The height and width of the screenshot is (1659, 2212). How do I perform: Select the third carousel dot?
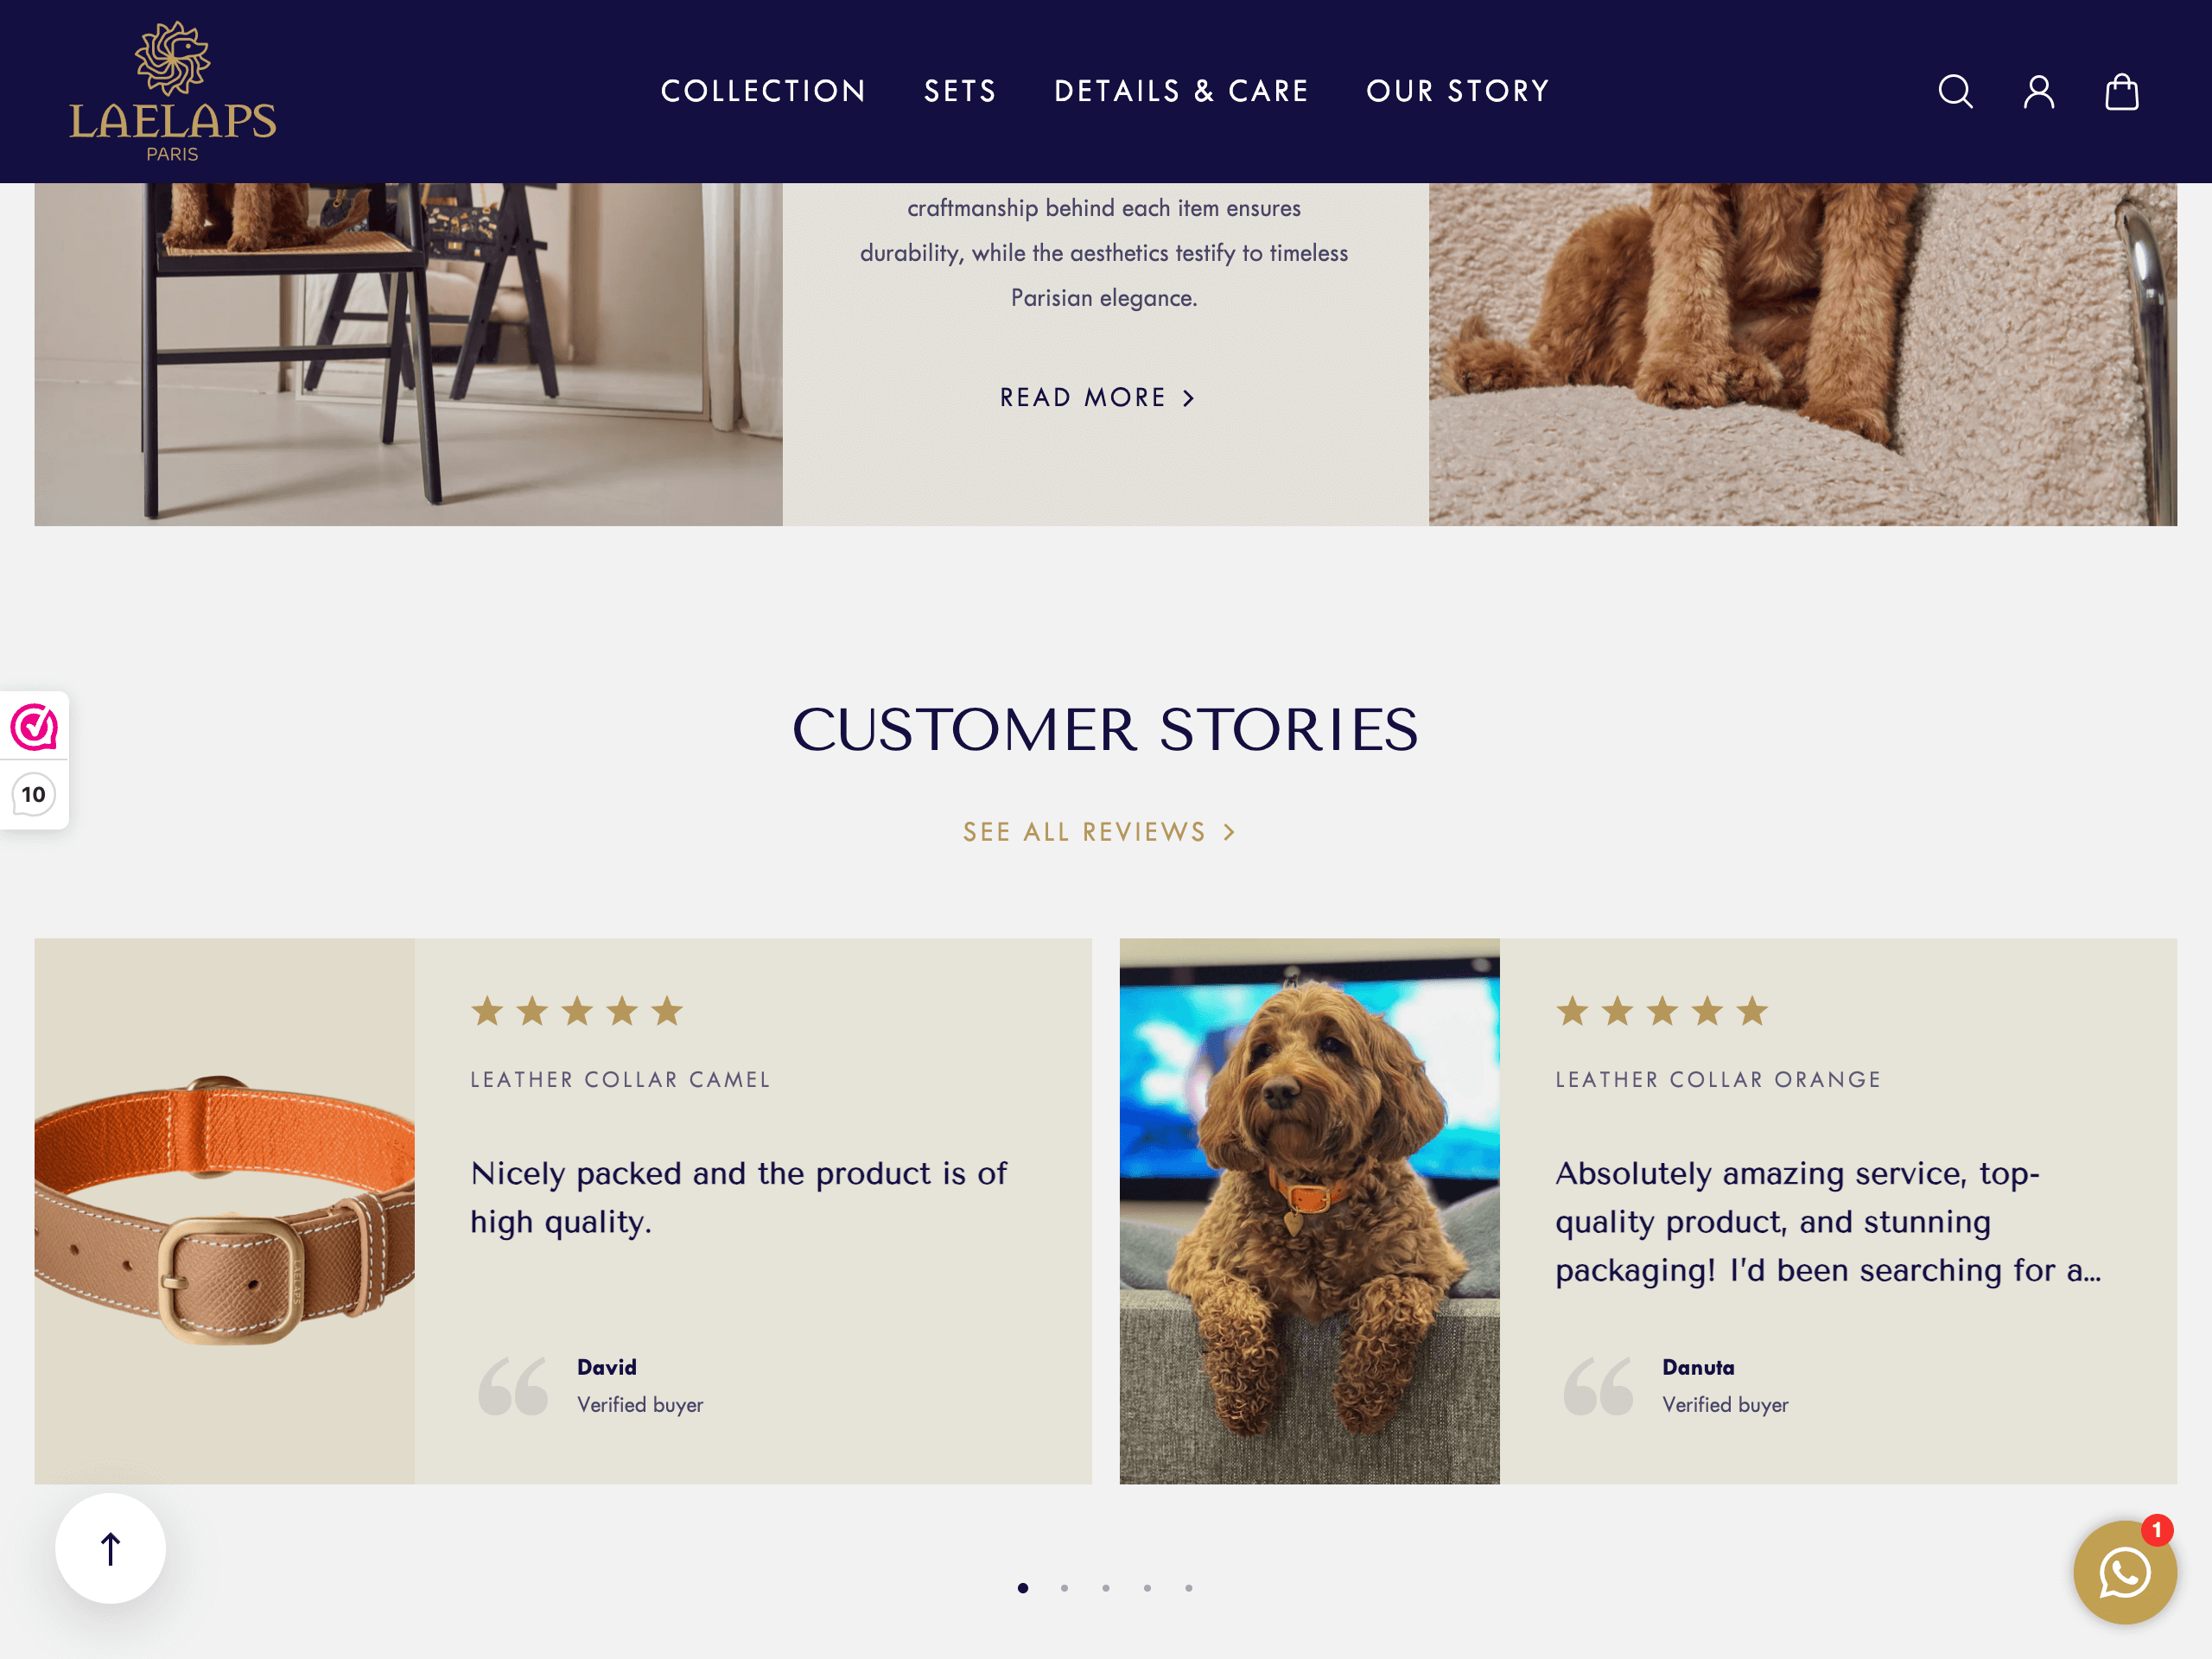point(1105,1587)
